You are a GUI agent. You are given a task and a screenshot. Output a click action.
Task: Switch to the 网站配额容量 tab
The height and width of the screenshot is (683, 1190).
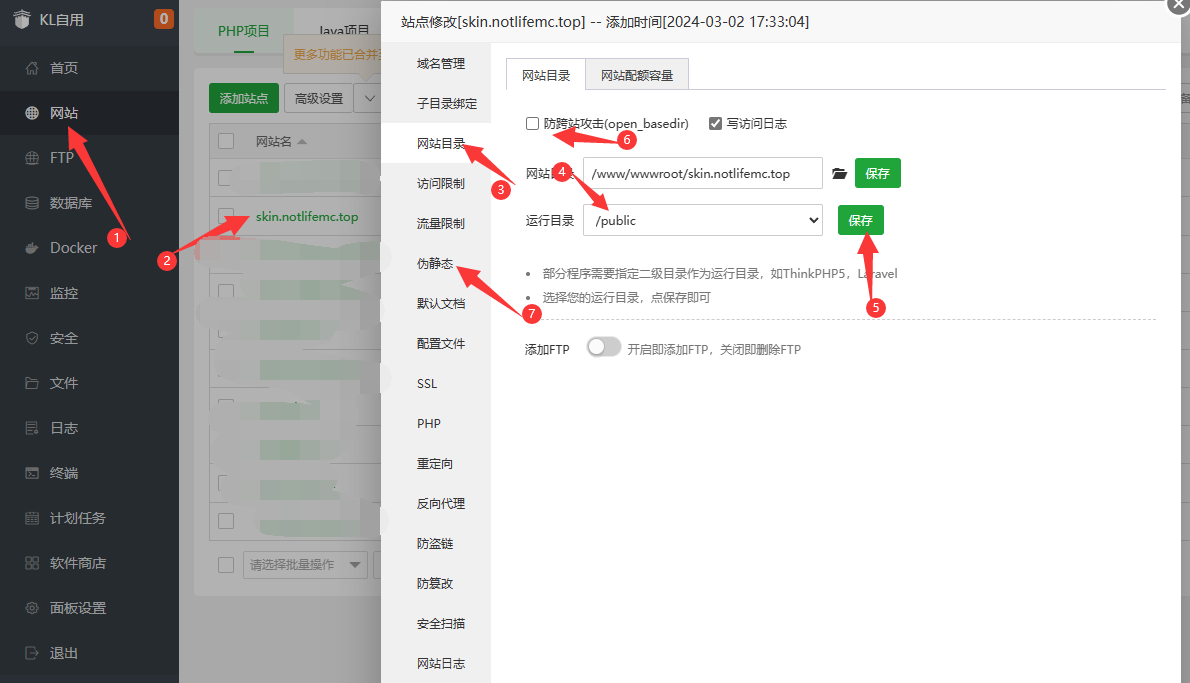tap(637, 75)
